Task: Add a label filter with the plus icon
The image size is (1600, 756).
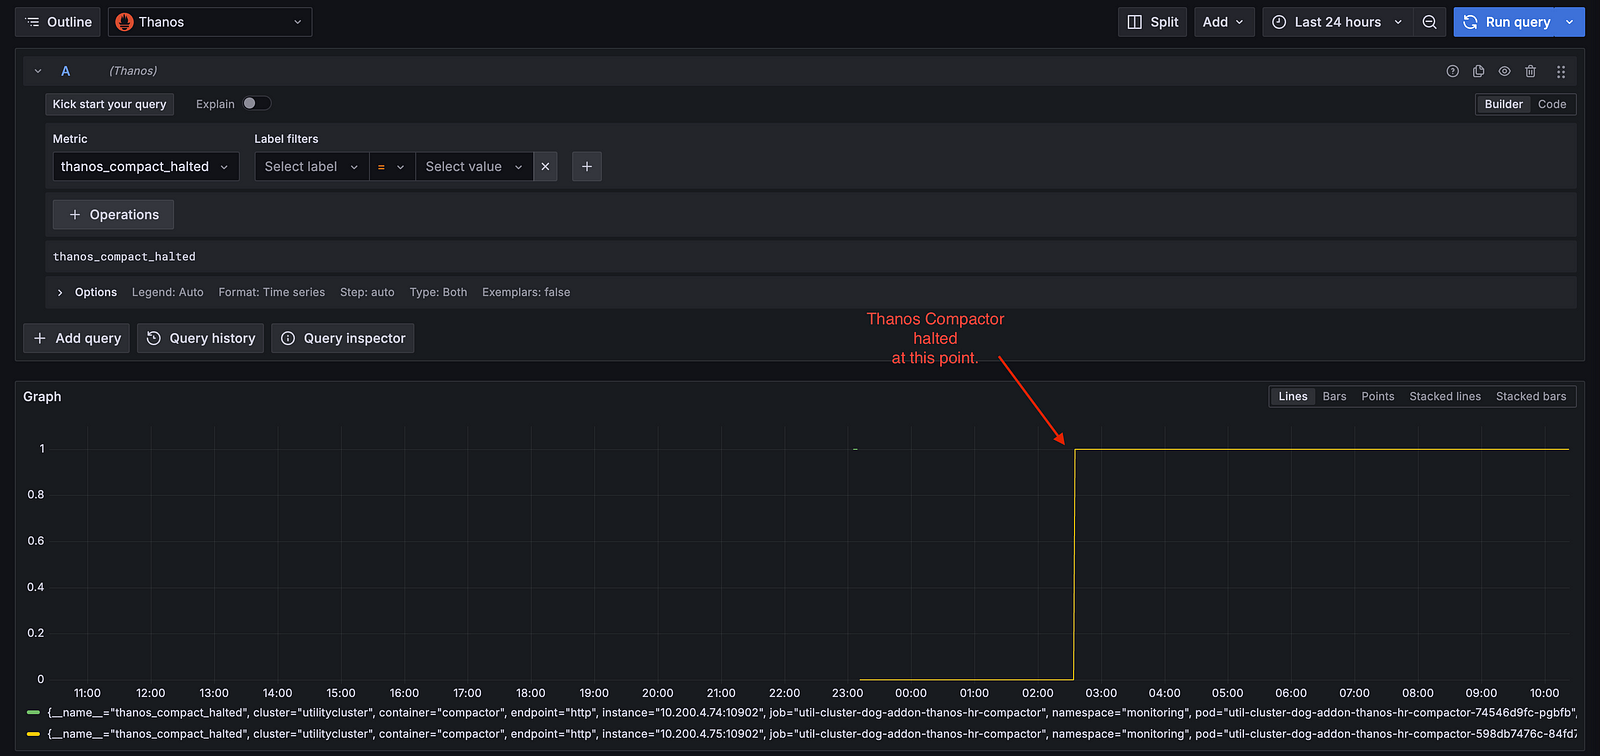Action: tap(587, 167)
